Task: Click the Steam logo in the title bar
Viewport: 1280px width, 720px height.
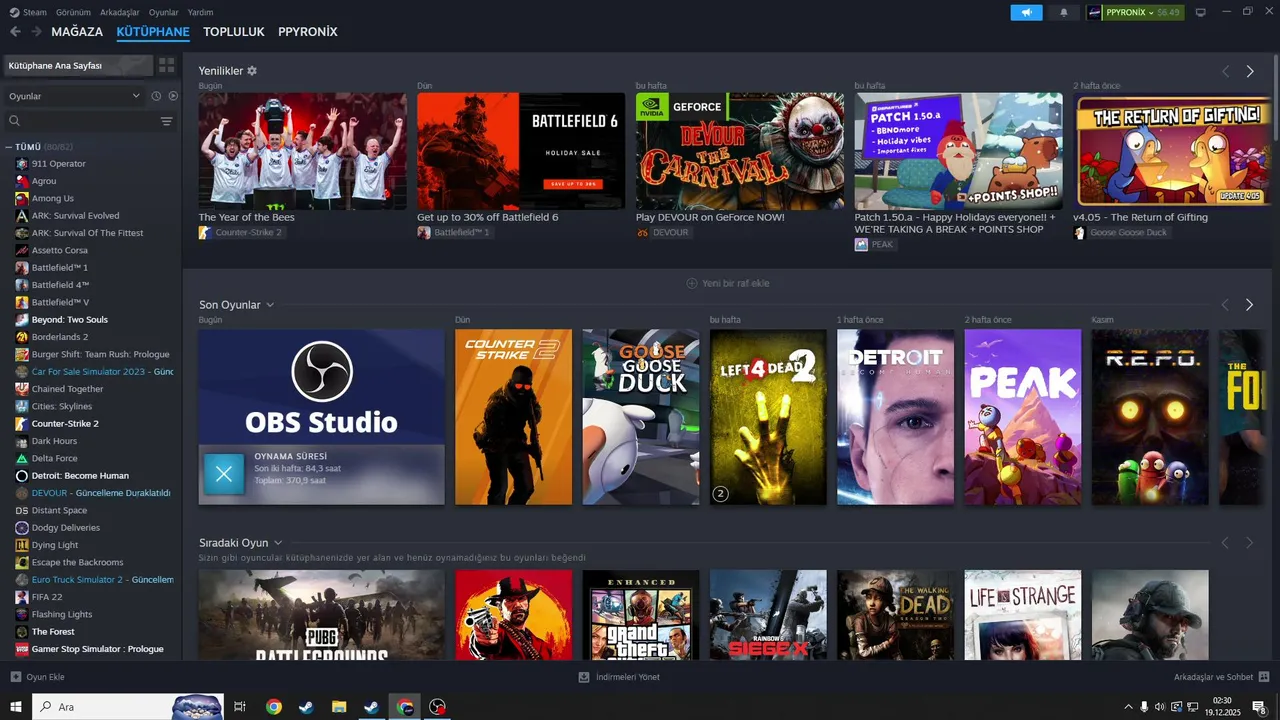Action: pos(14,12)
